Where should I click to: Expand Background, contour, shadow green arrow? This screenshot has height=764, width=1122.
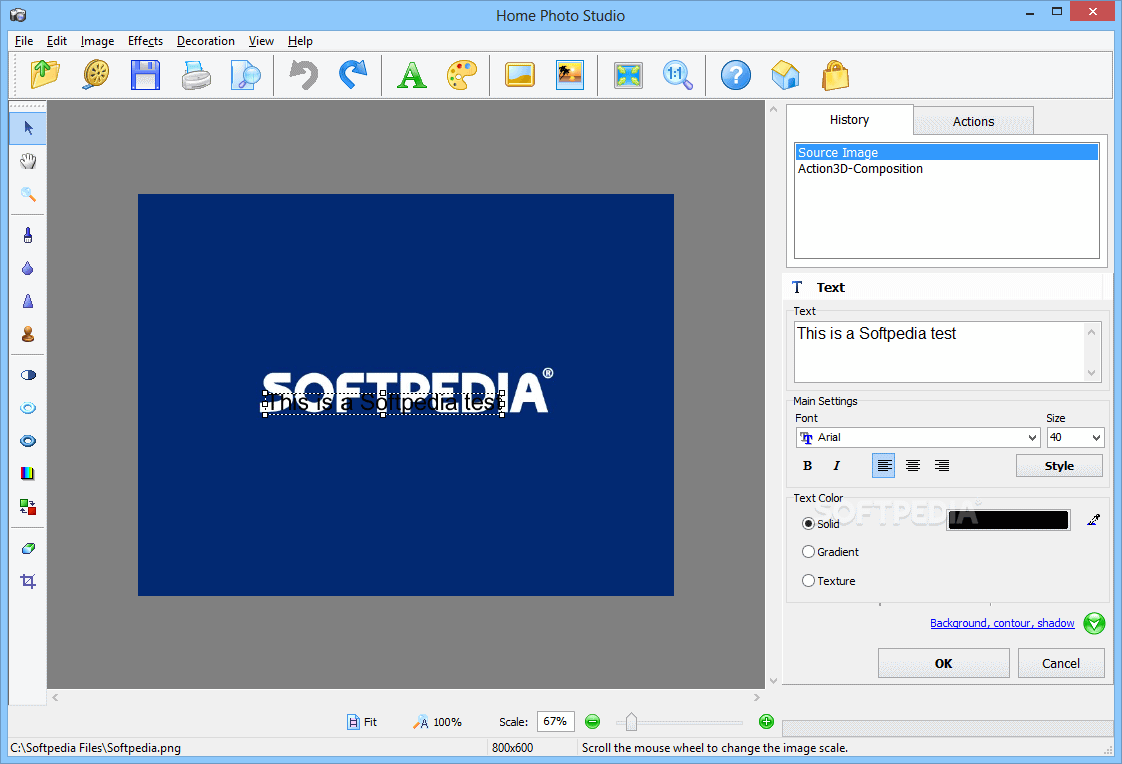[x=1094, y=623]
